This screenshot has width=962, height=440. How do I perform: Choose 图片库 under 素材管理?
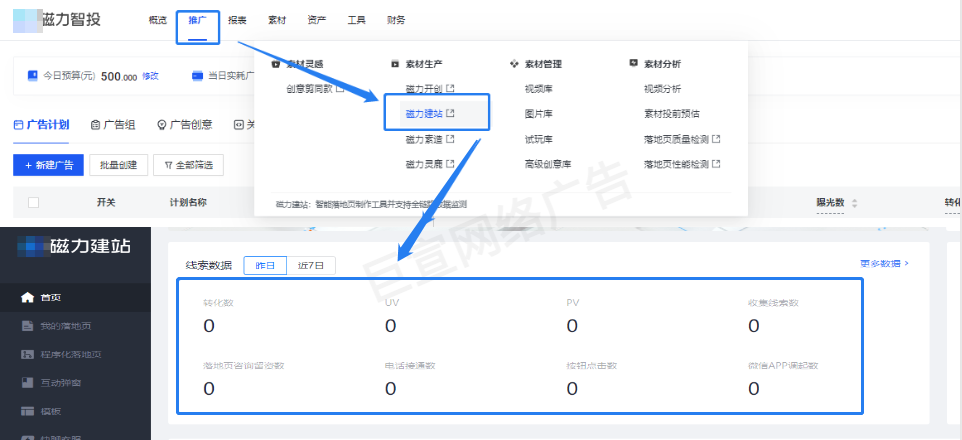pos(539,114)
